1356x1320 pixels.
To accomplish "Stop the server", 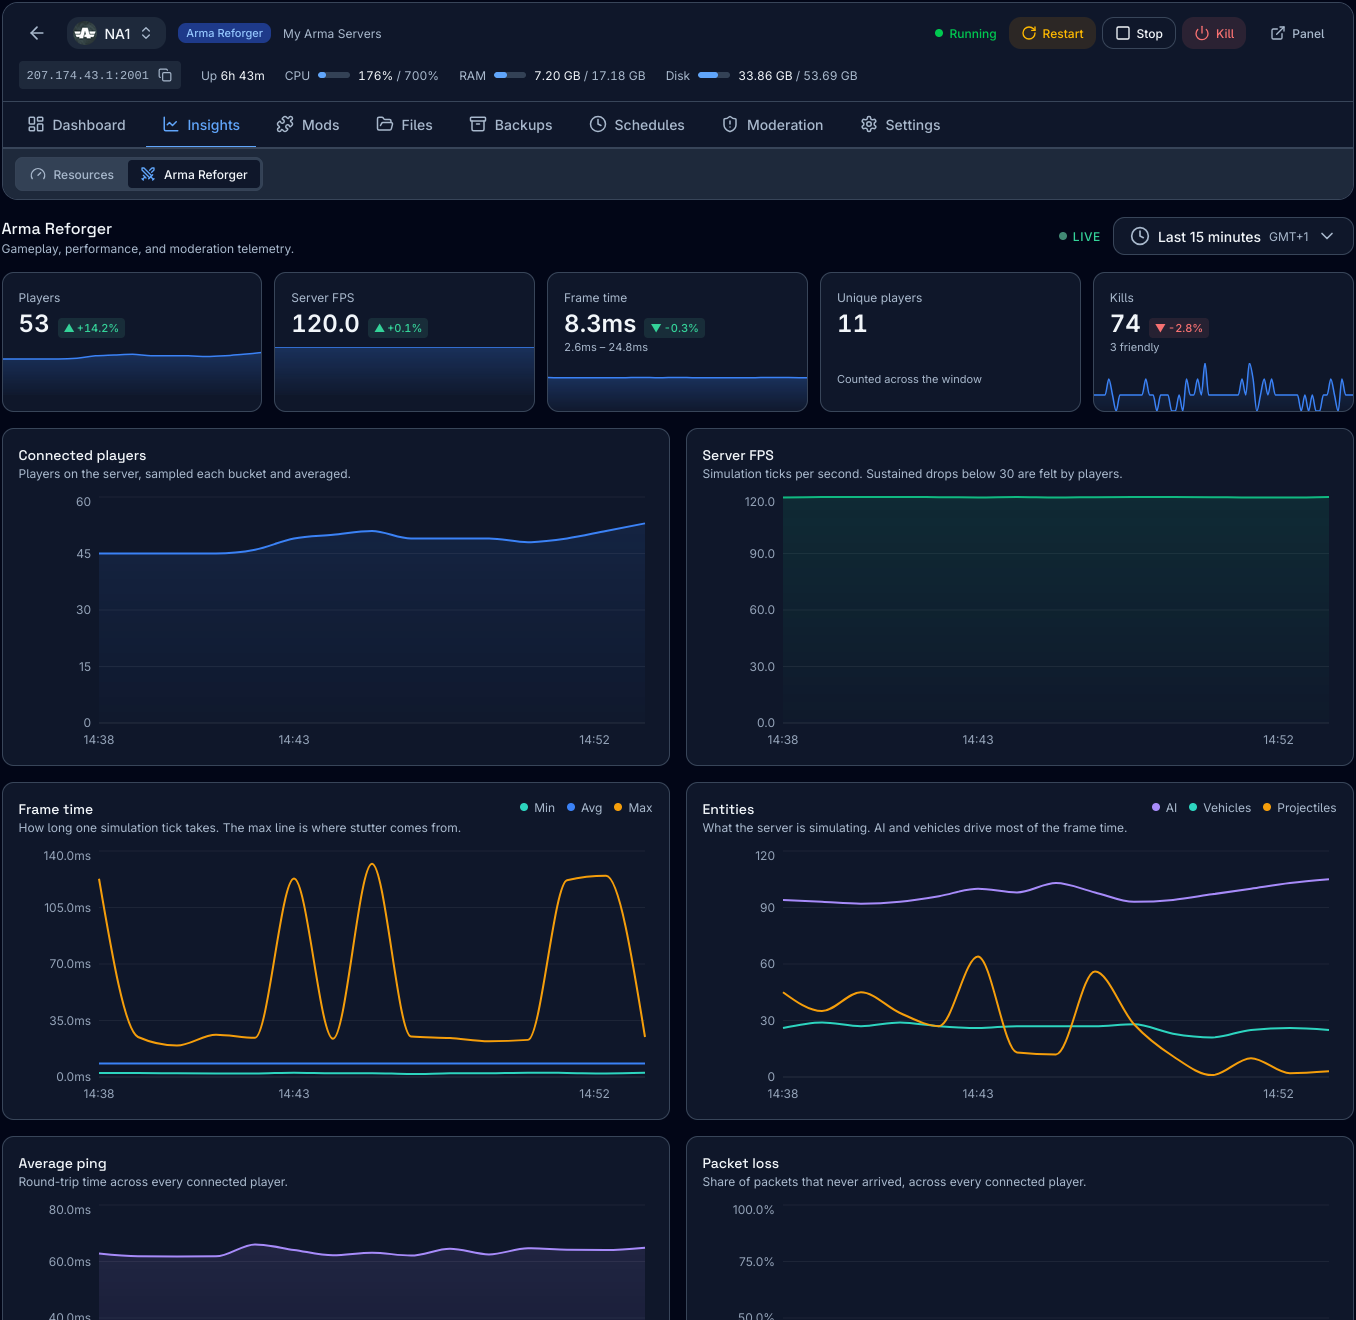I will [x=1139, y=33].
